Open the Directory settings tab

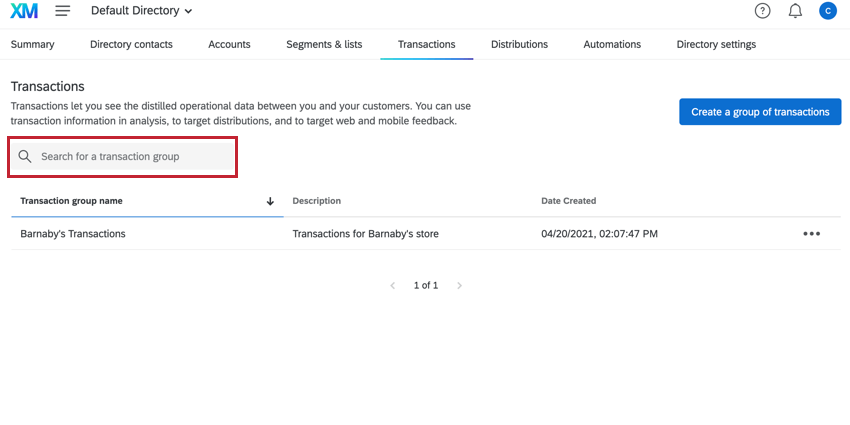coord(716,44)
